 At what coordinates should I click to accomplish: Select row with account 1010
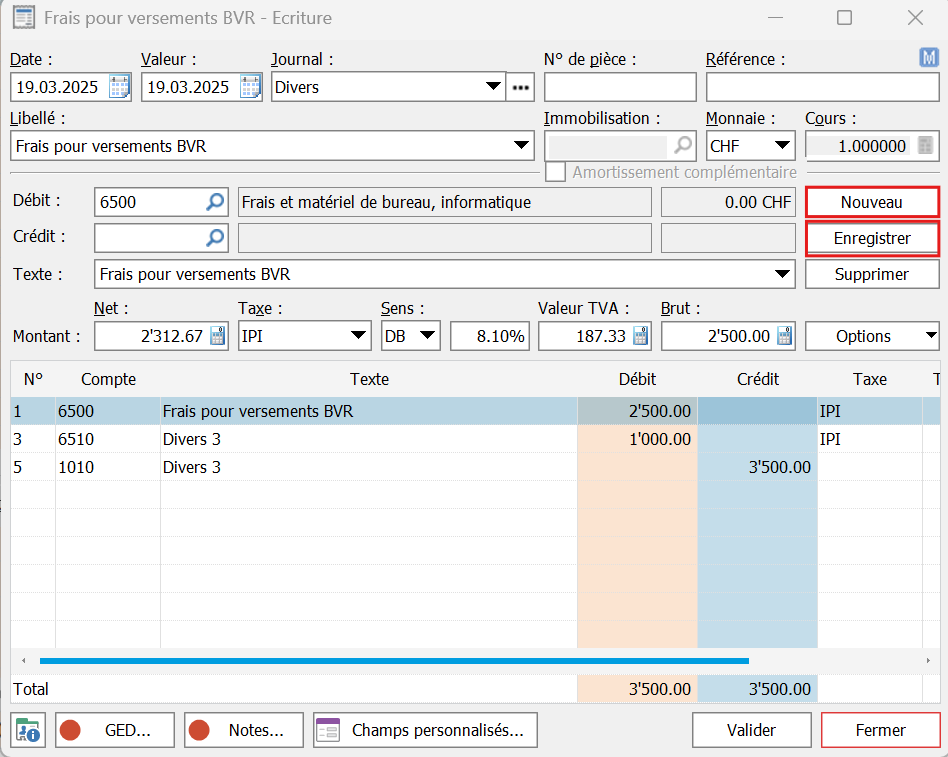pos(300,467)
